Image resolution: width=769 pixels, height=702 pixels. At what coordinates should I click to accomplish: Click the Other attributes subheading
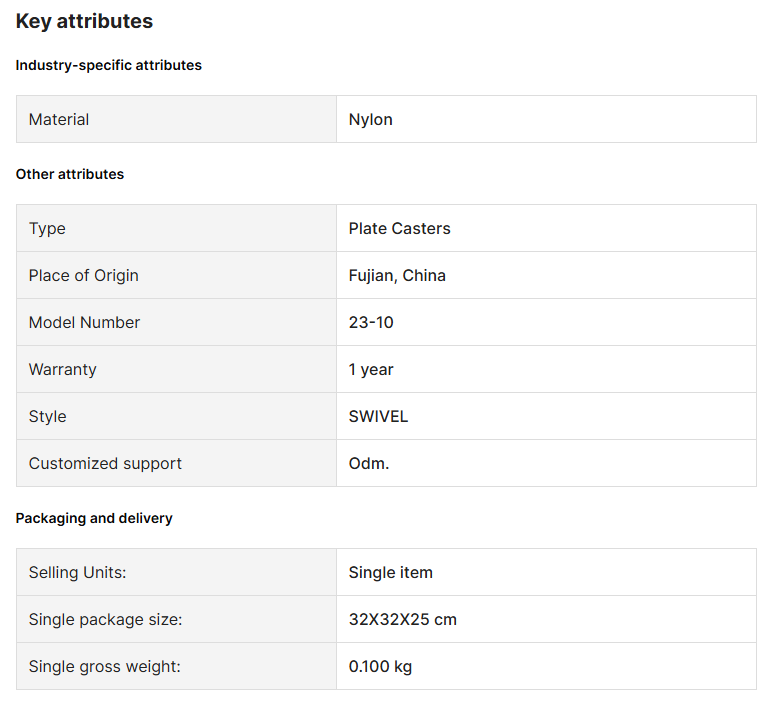coord(70,174)
